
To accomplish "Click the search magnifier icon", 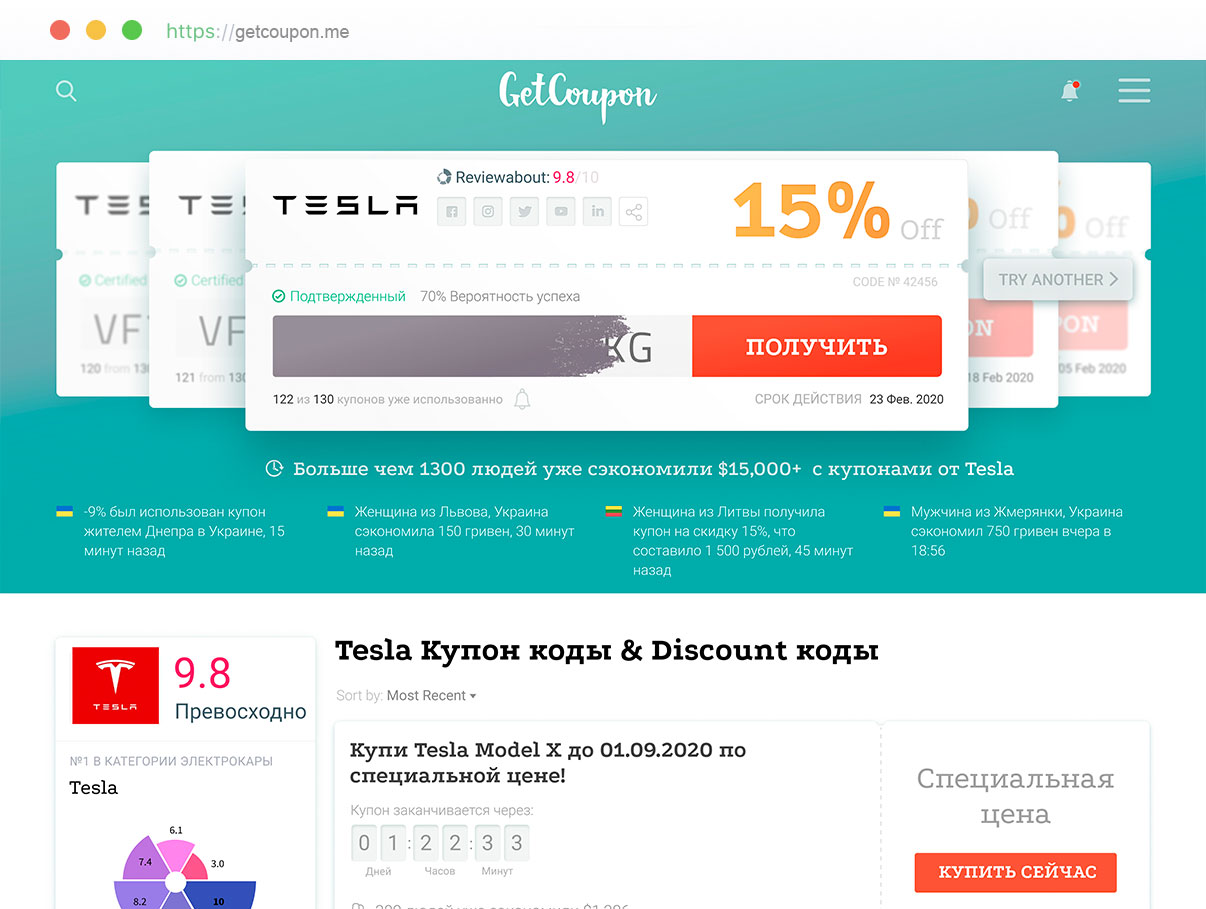I will pos(66,91).
